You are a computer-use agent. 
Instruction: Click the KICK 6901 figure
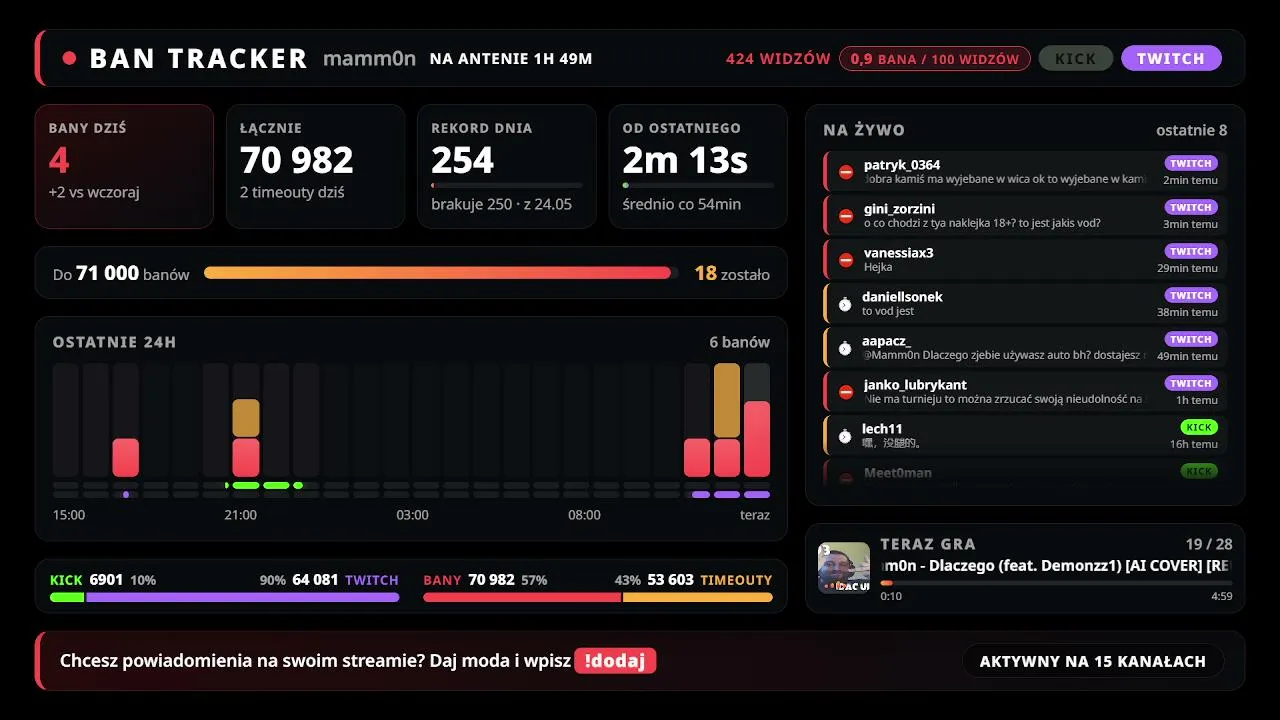(86, 580)
